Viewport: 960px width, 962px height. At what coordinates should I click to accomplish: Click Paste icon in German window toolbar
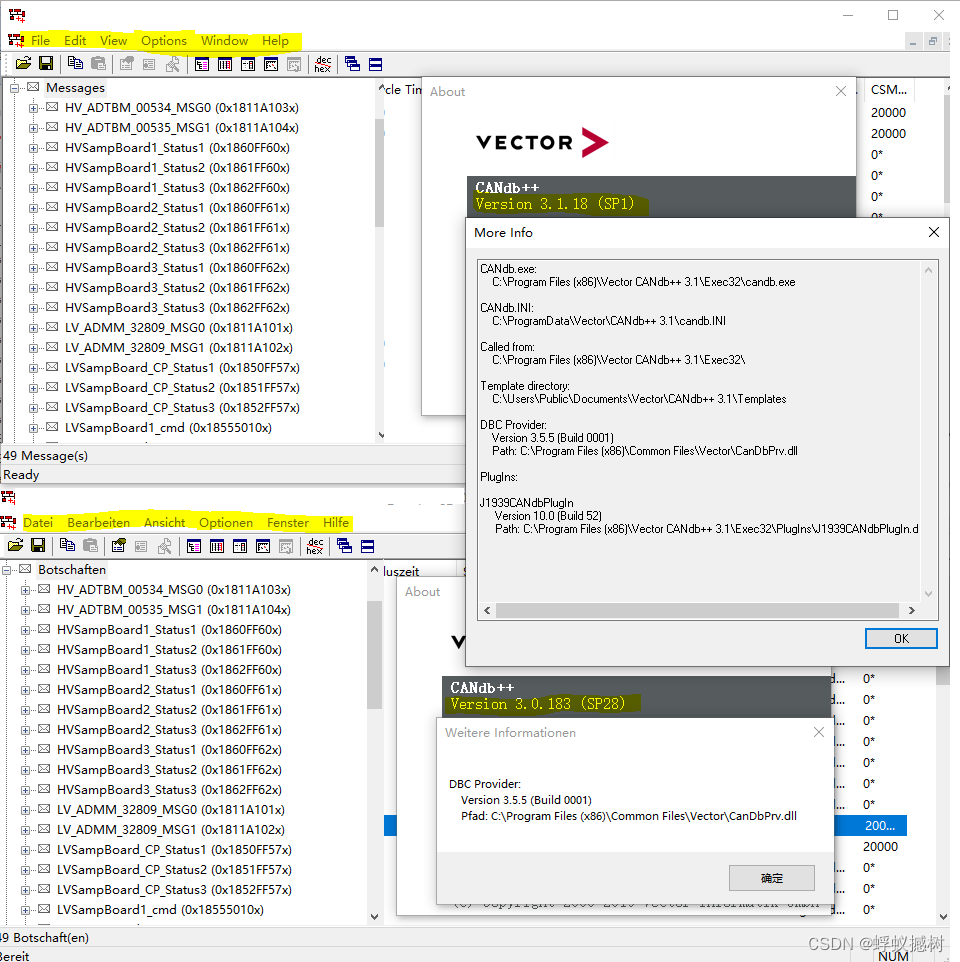pos(90,545)
